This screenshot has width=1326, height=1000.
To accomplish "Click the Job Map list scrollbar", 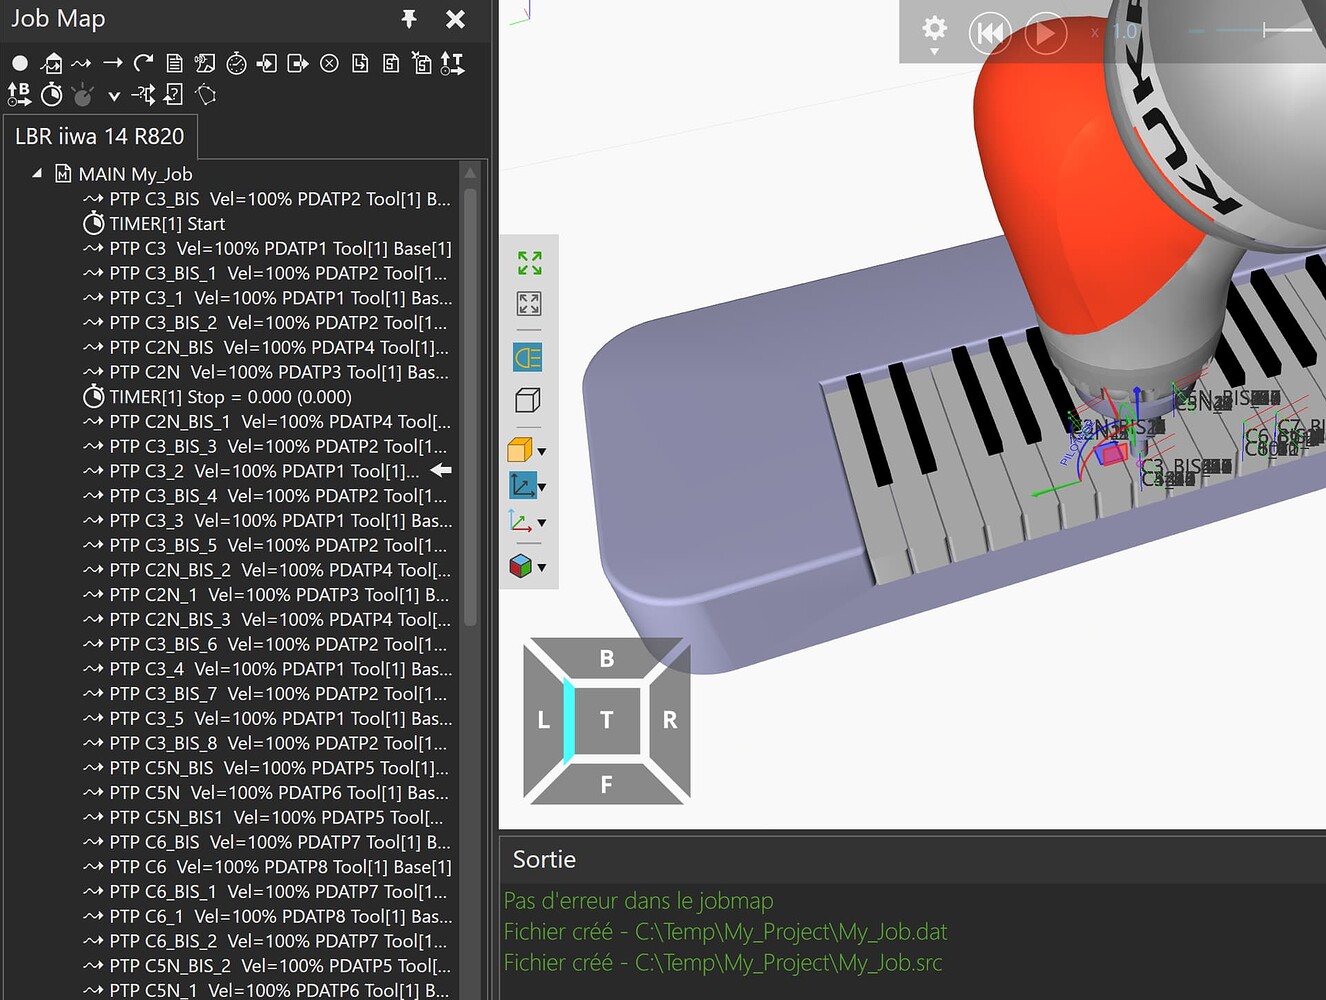I will coord(470,400).
